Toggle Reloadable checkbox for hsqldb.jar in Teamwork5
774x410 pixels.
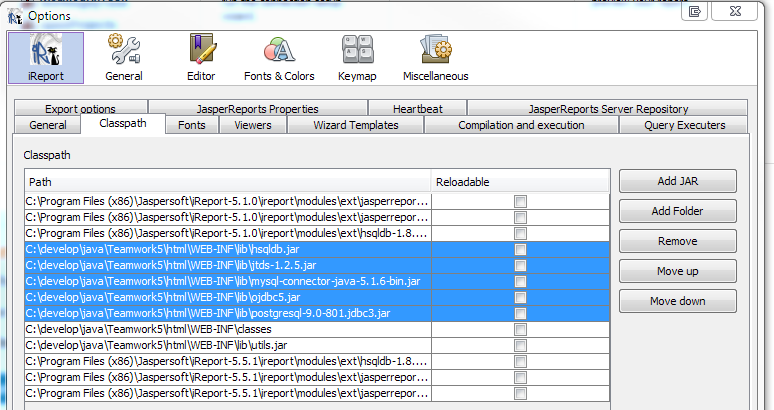[519, 249]
